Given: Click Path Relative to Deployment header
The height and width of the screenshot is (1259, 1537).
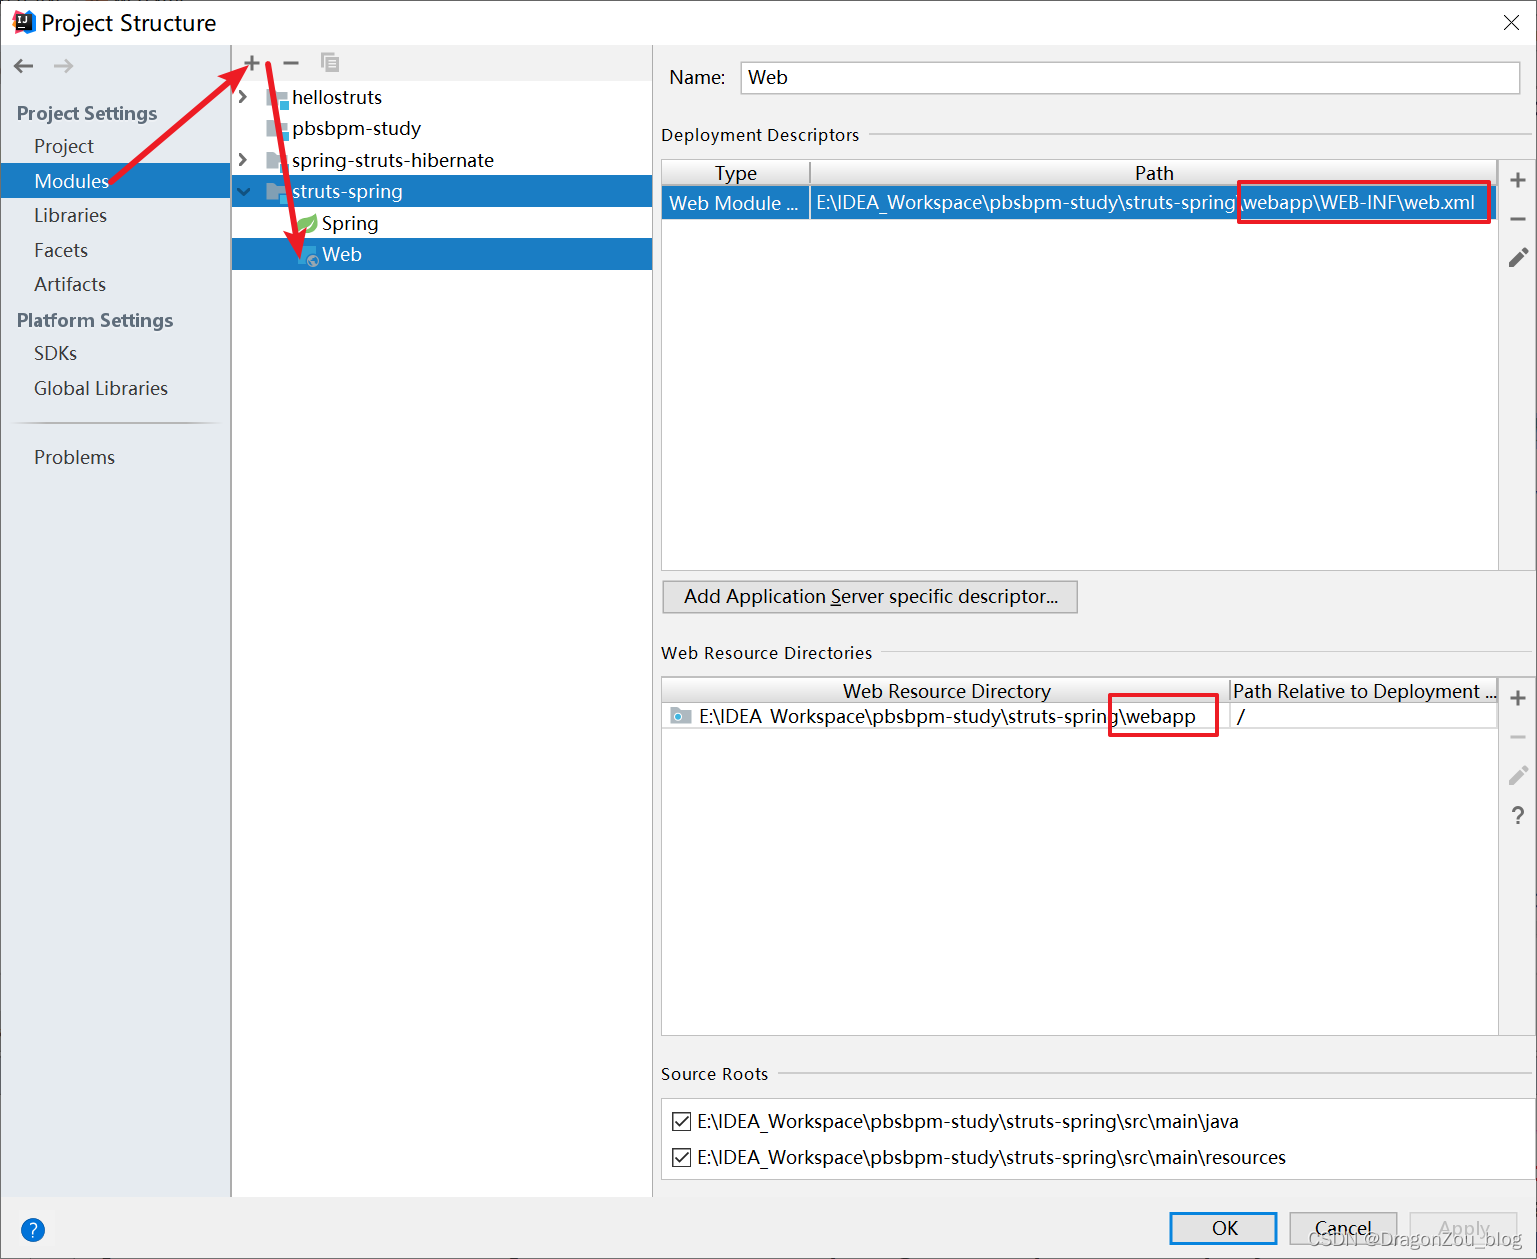Looking at the screenshot, I should (1363, 691).
